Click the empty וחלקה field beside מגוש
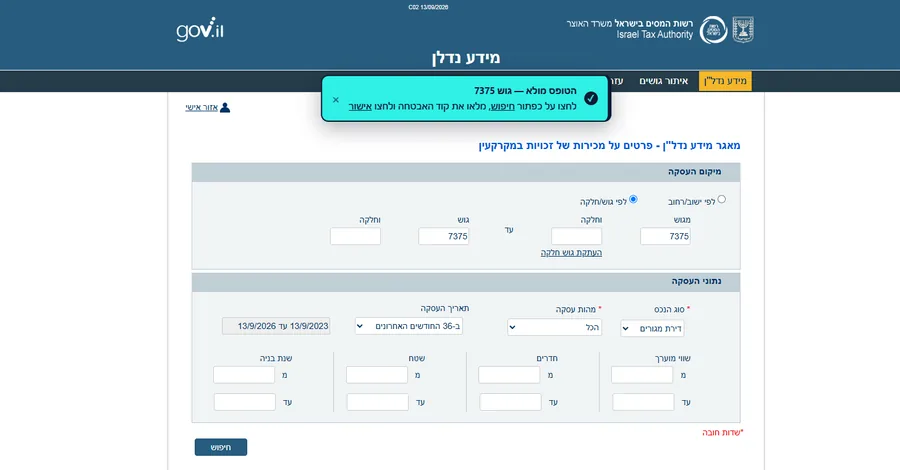The image size is (900, 470). 576,236
